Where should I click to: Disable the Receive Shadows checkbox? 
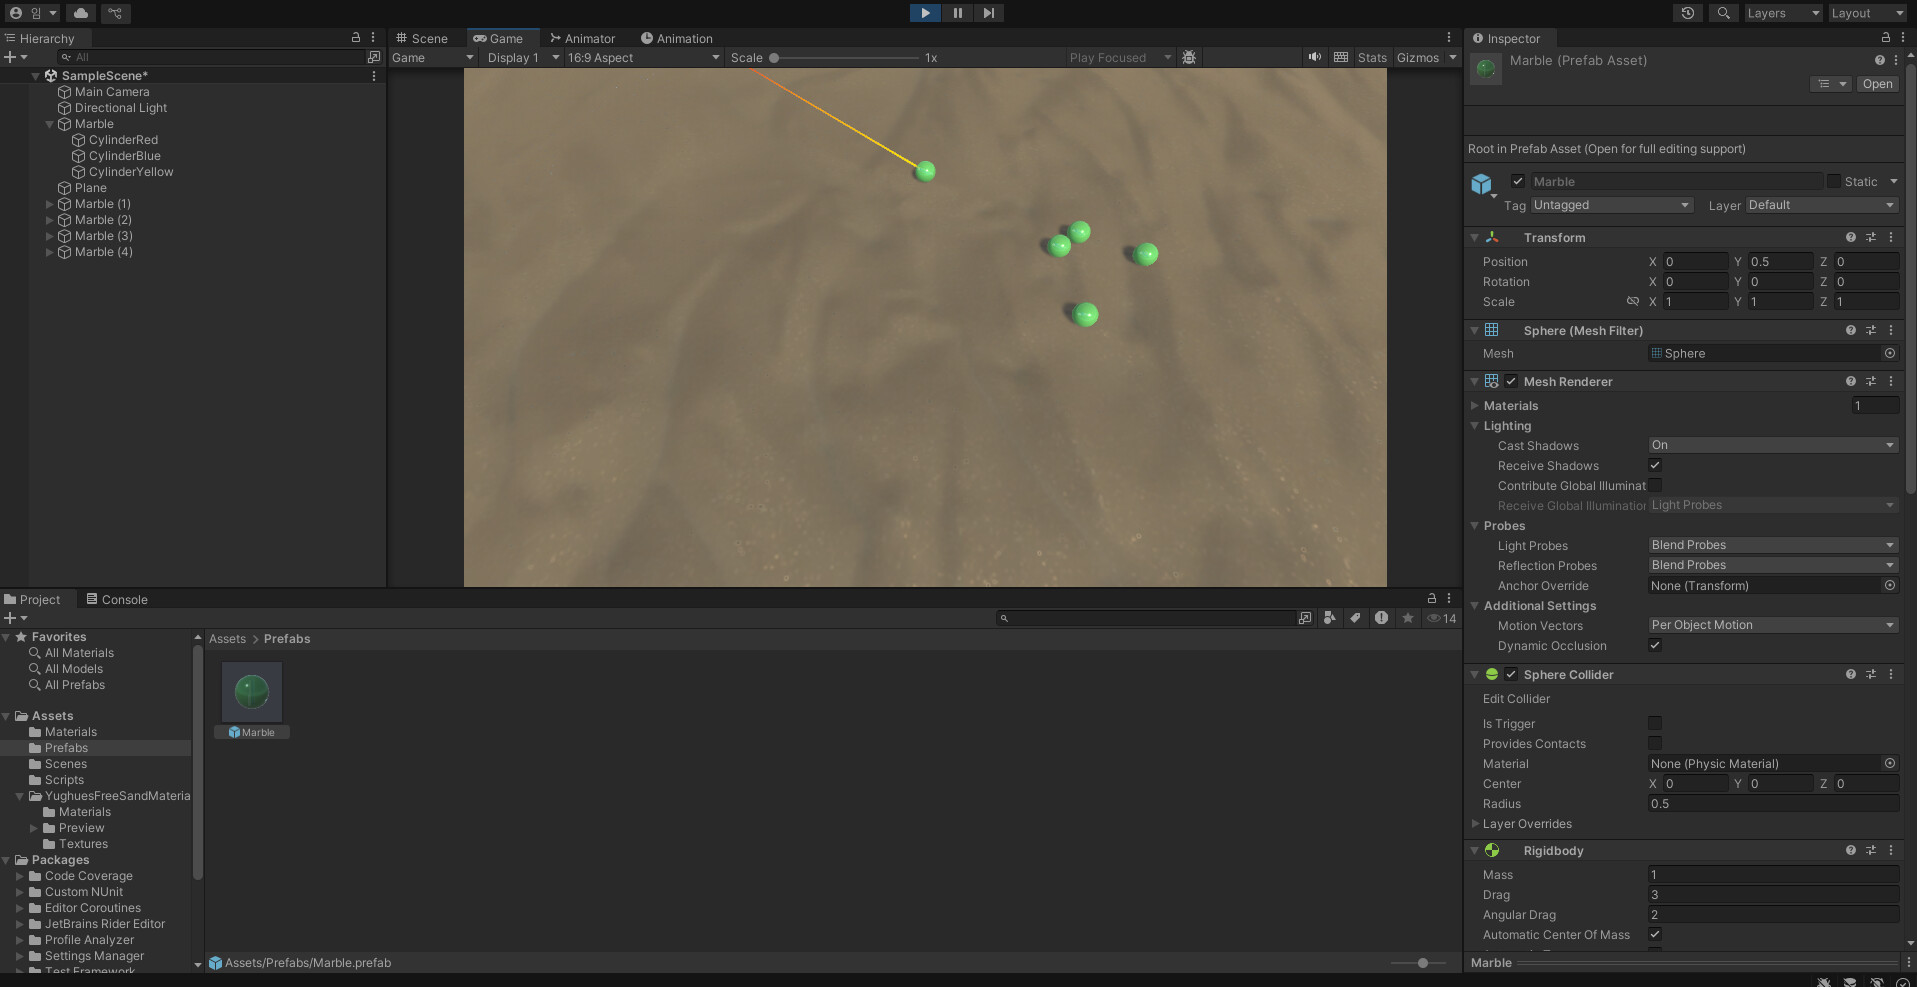[x=1655, y=465]
